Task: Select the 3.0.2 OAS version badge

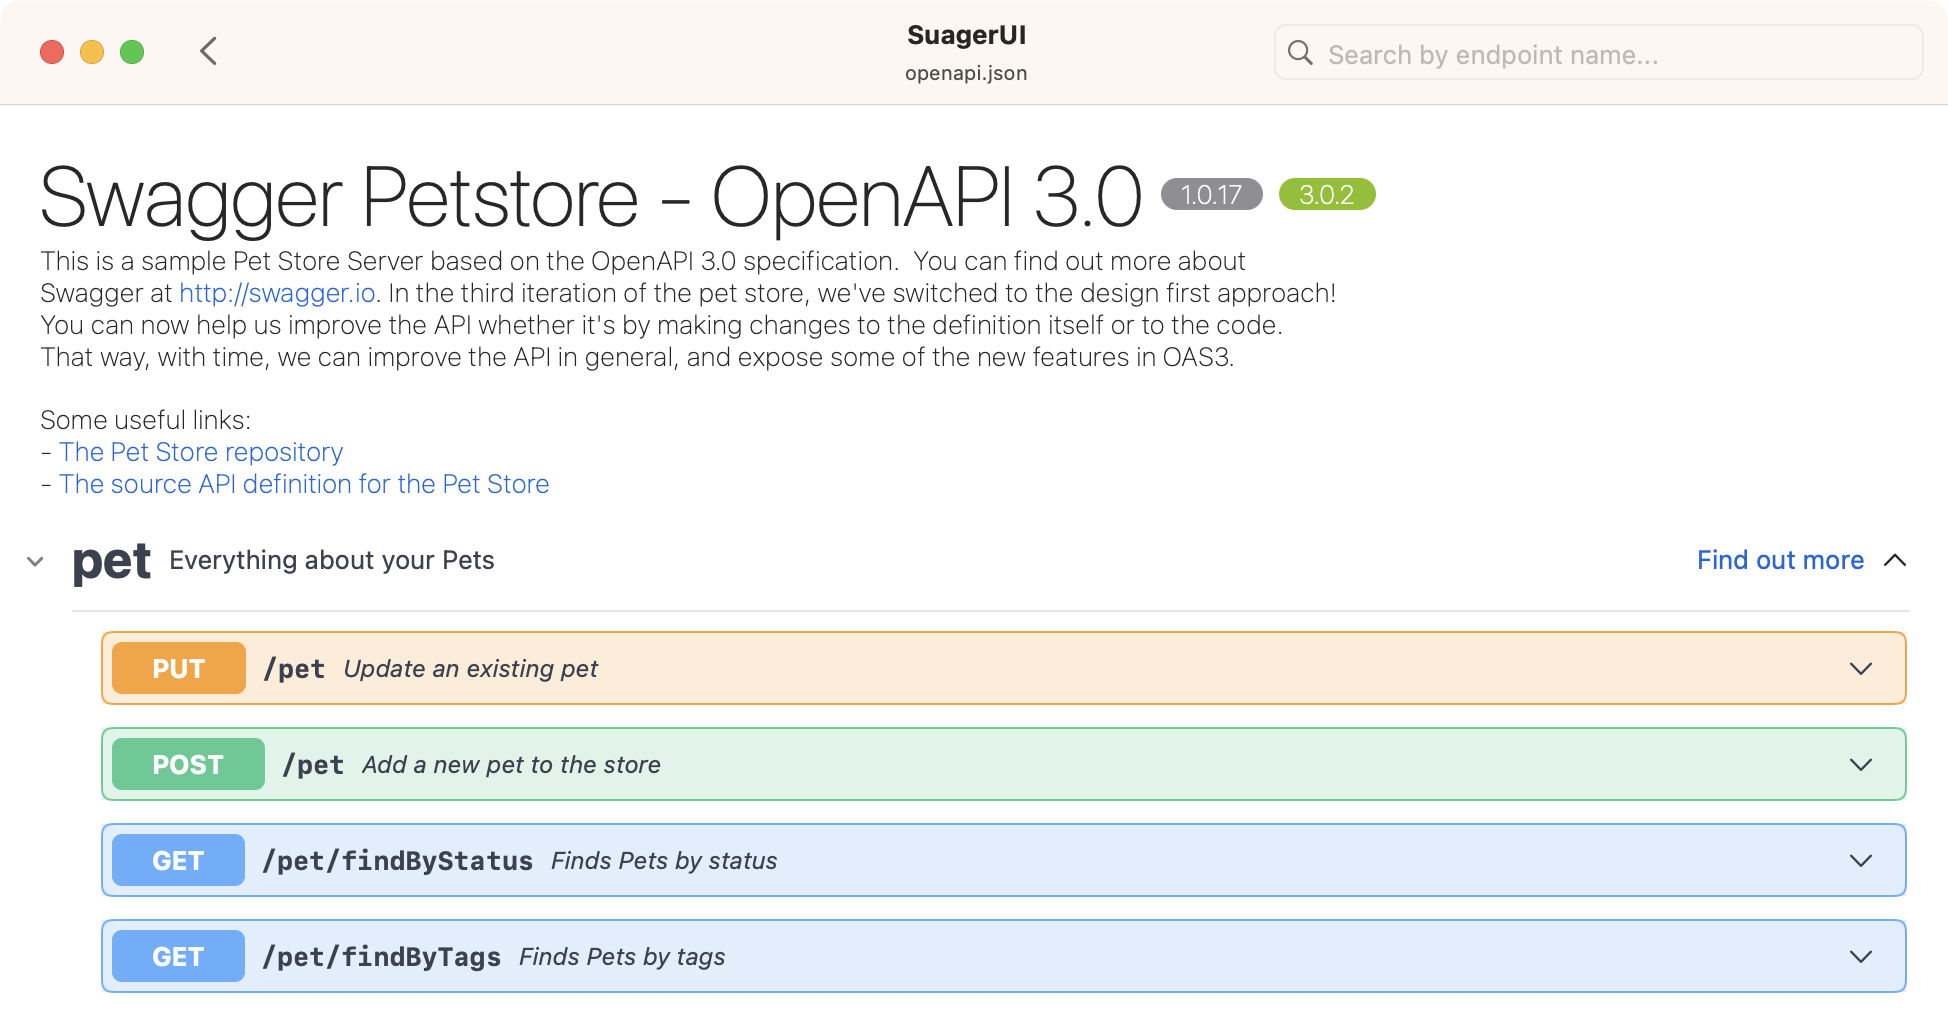Action: click(1327, 194)
